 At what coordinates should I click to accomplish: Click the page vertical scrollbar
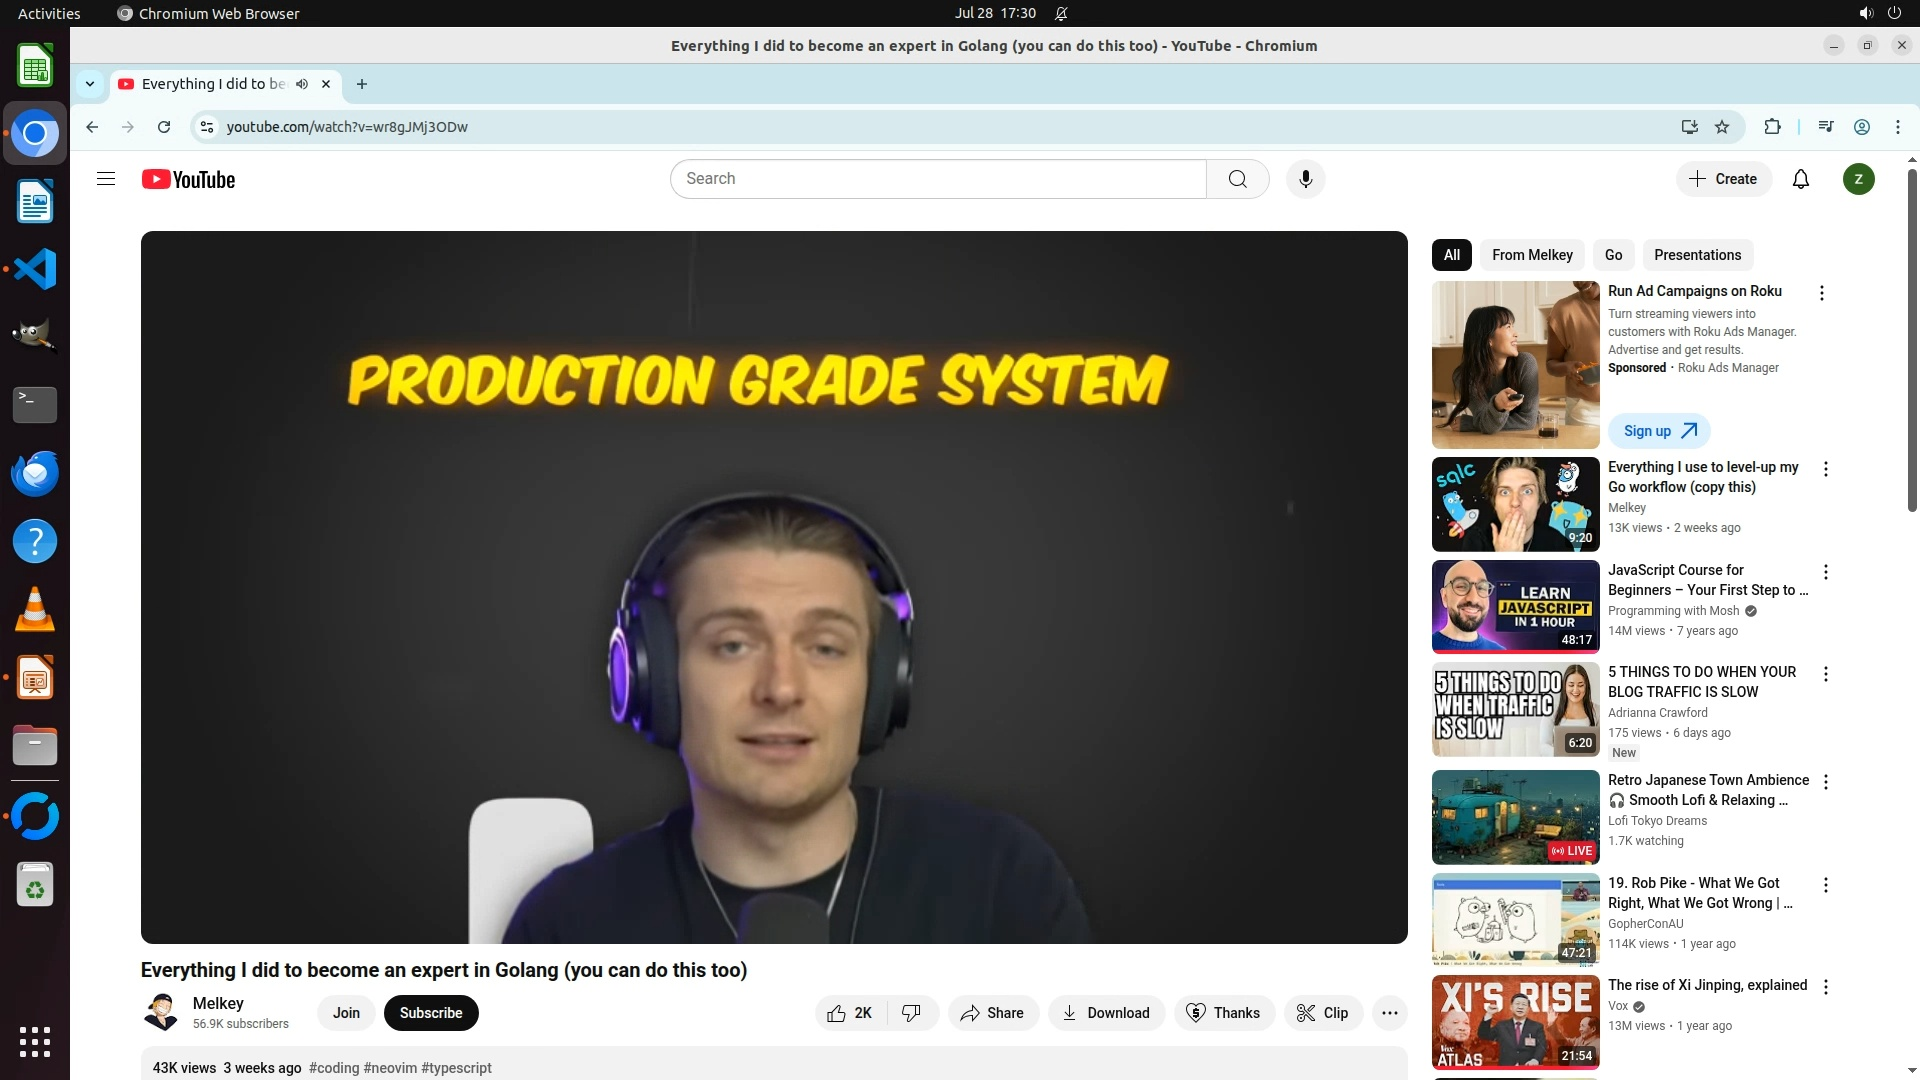coord(1912,340)
